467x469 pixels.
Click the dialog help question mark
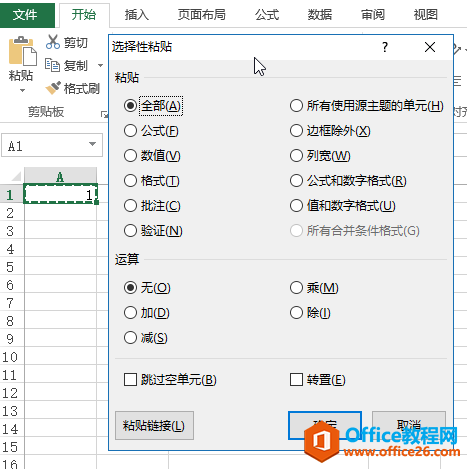pos(385,47)
